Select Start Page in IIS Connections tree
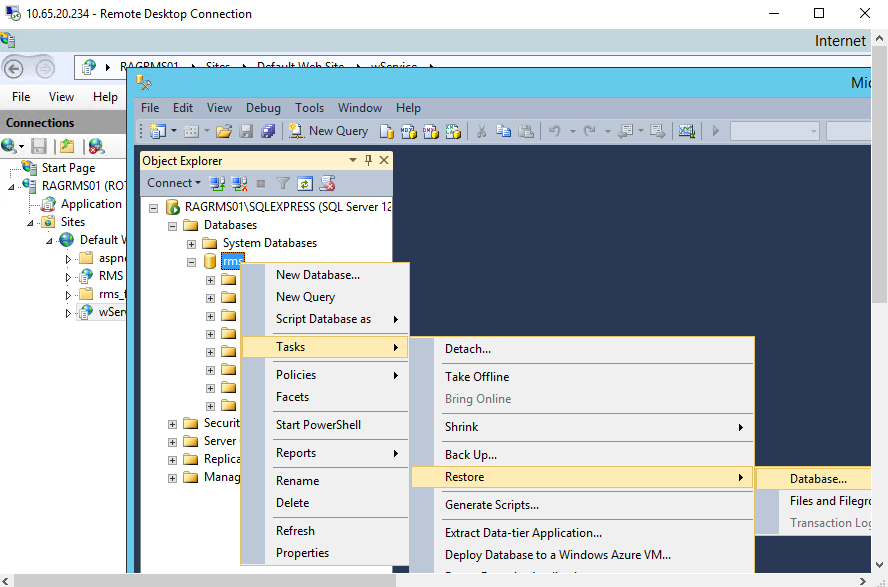888x587 pixels. [x=68, y=168]
